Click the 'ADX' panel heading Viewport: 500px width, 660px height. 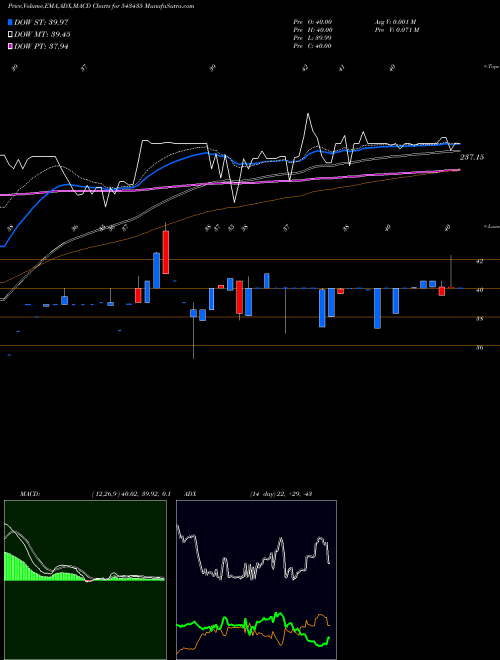pyautogui.click(x=190, y=494)
